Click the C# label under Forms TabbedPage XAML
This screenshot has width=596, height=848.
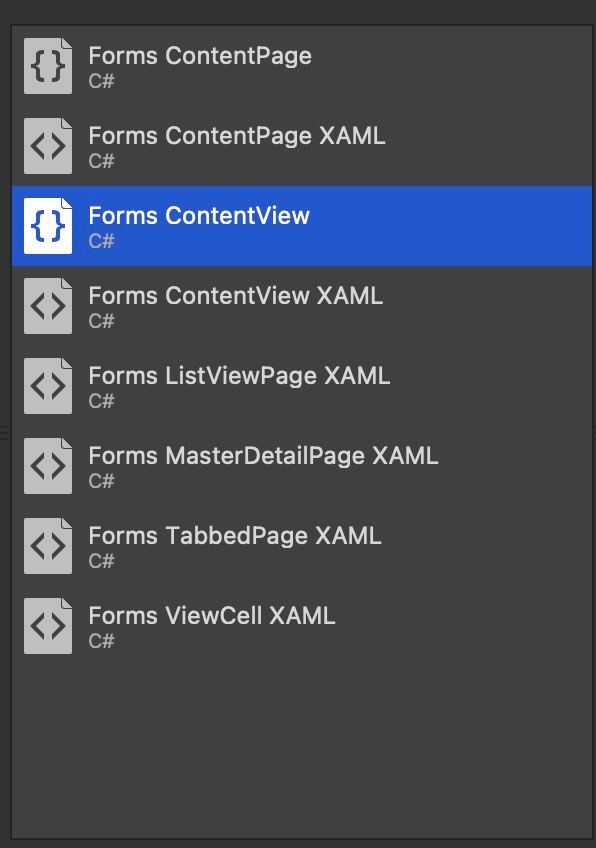click(101, 561)
